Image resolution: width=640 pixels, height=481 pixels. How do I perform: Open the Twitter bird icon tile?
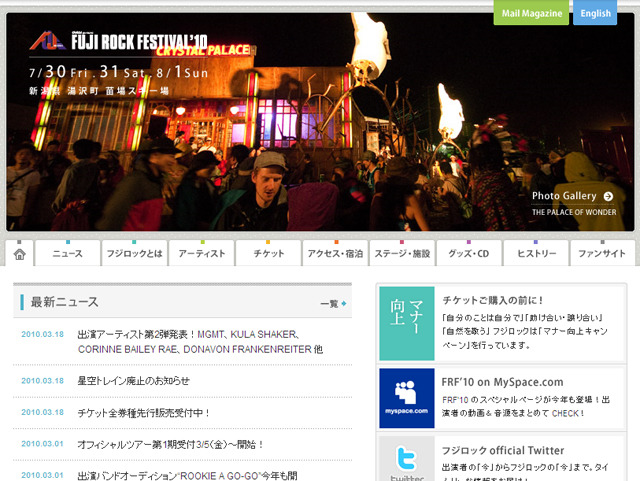click(407, 459)
